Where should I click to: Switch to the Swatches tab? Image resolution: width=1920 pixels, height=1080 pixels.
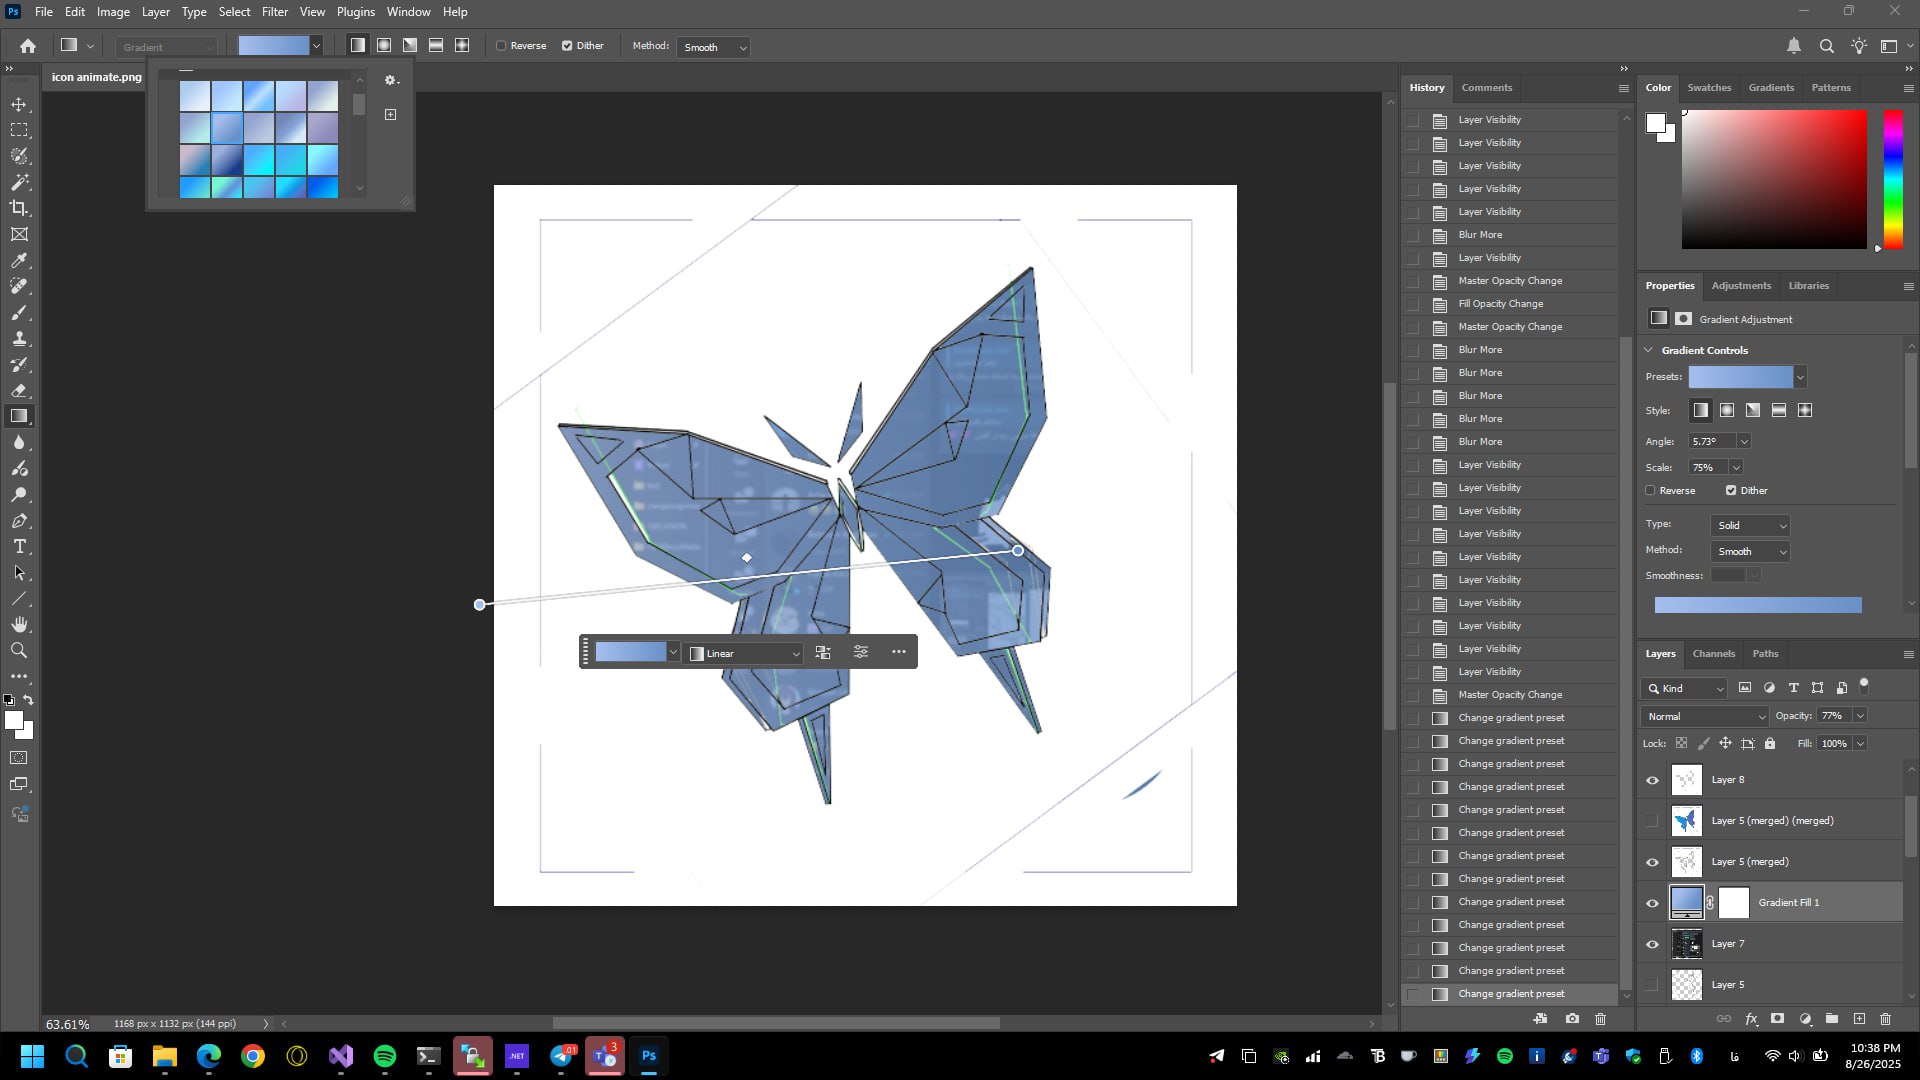(1708, 87)
